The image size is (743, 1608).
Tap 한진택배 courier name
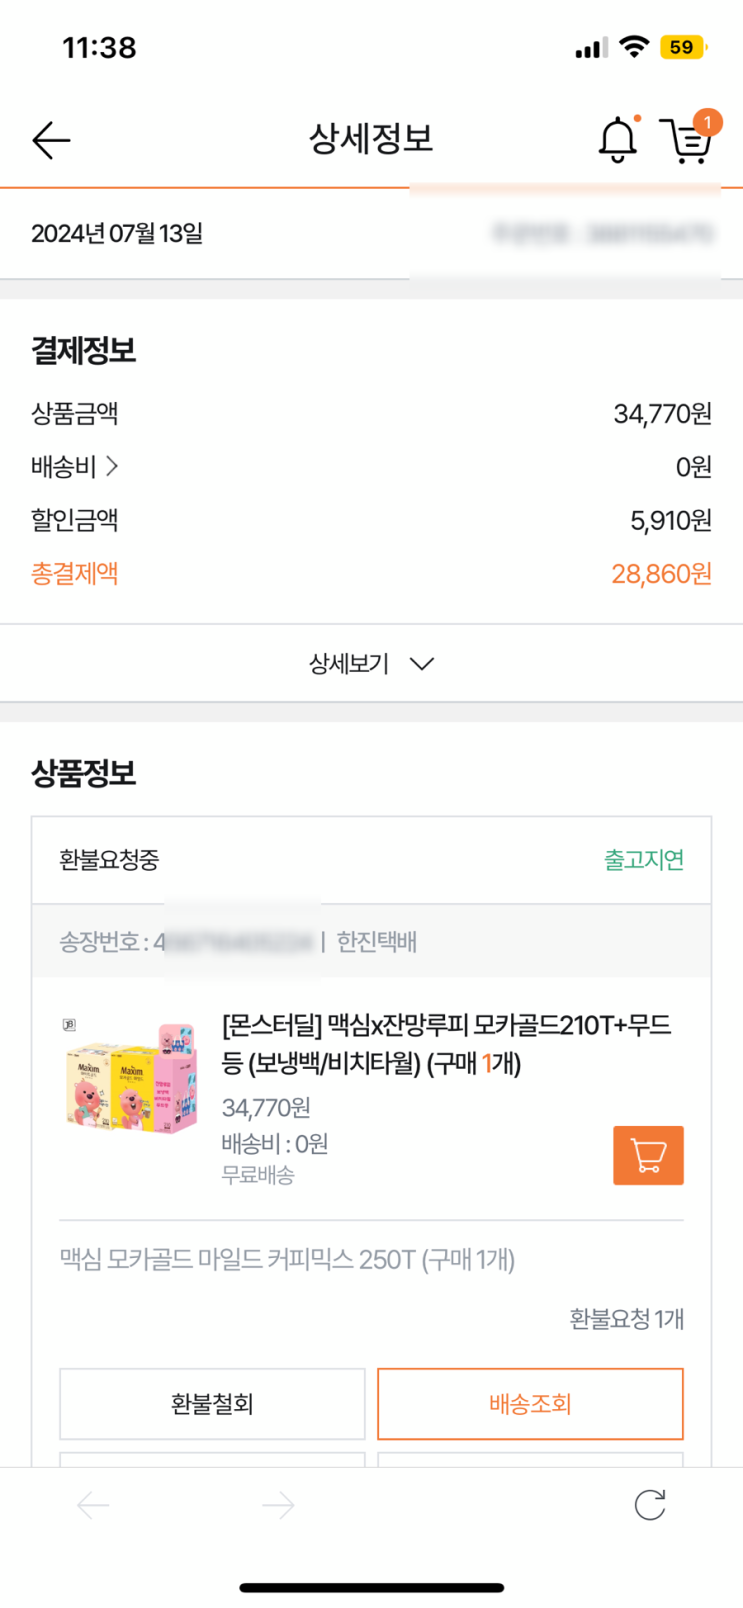pyautogui.click(x=377, y=942)
